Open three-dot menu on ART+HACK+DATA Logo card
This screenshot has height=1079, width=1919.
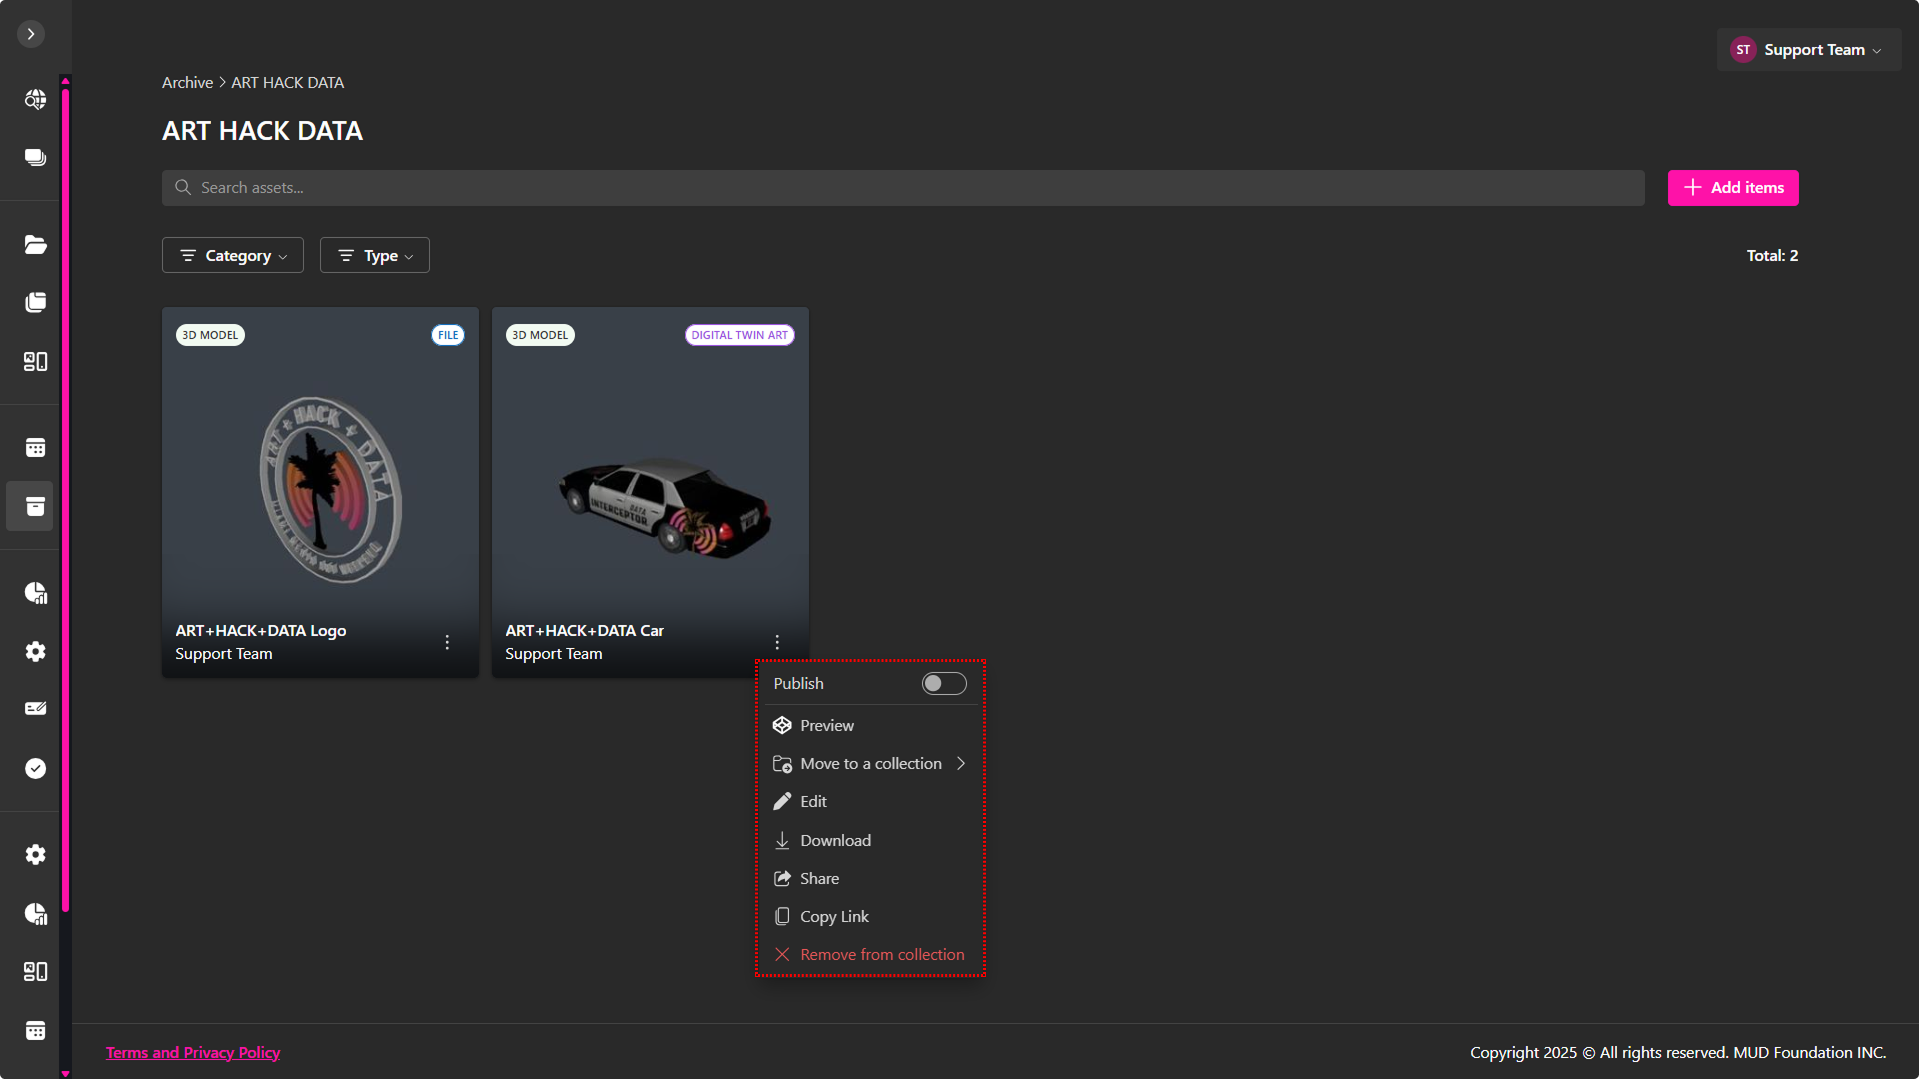[x=447, y=643]
